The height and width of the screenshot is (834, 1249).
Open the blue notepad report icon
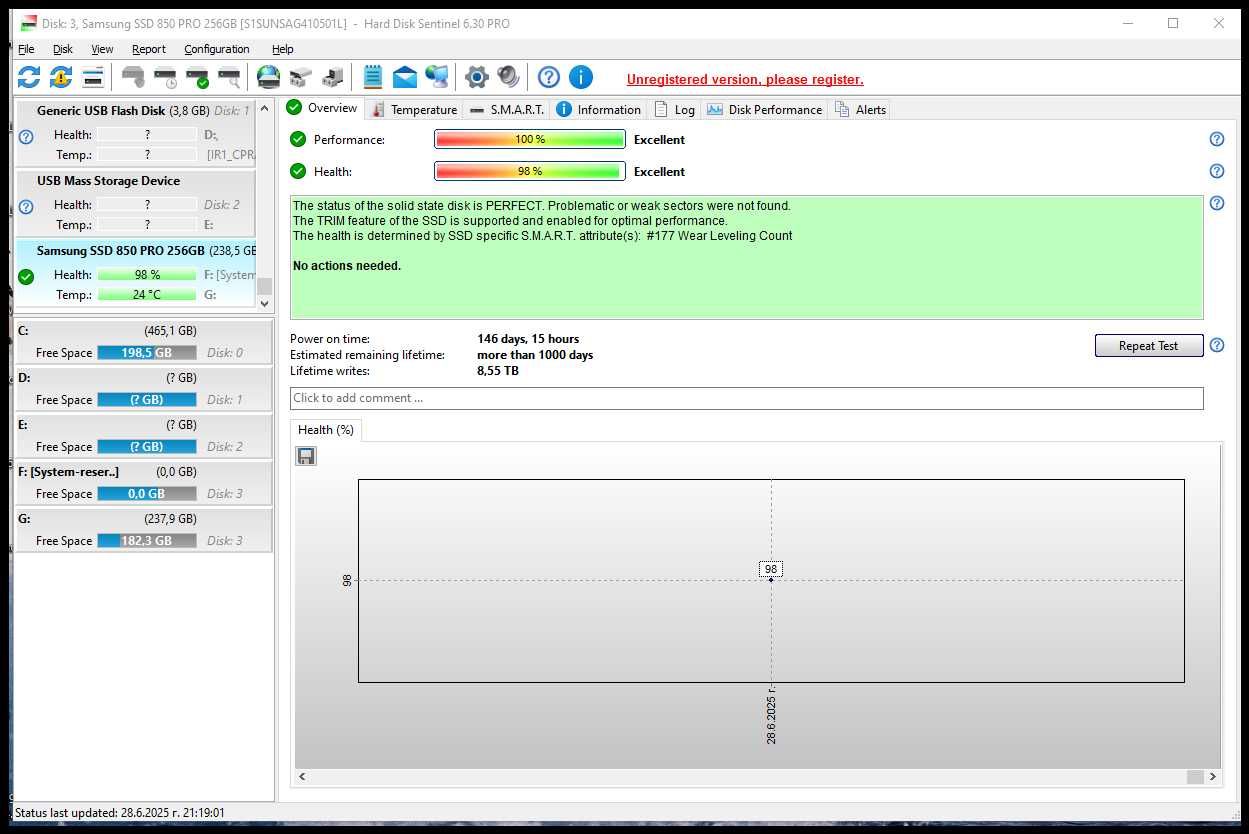[372, 77]
